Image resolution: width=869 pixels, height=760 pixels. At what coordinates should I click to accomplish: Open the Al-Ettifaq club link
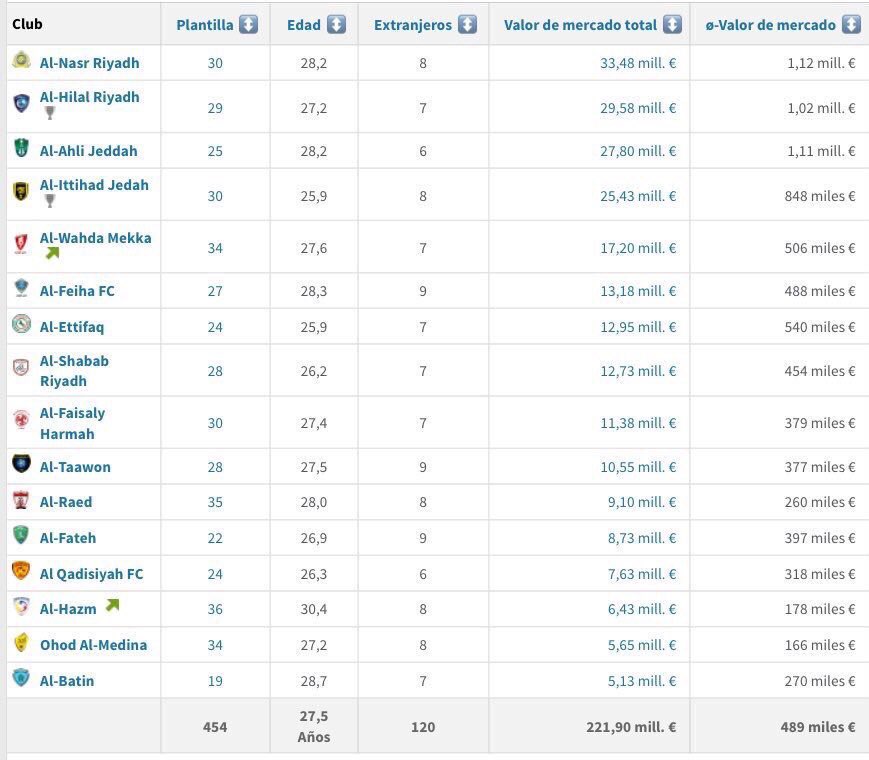71,327
